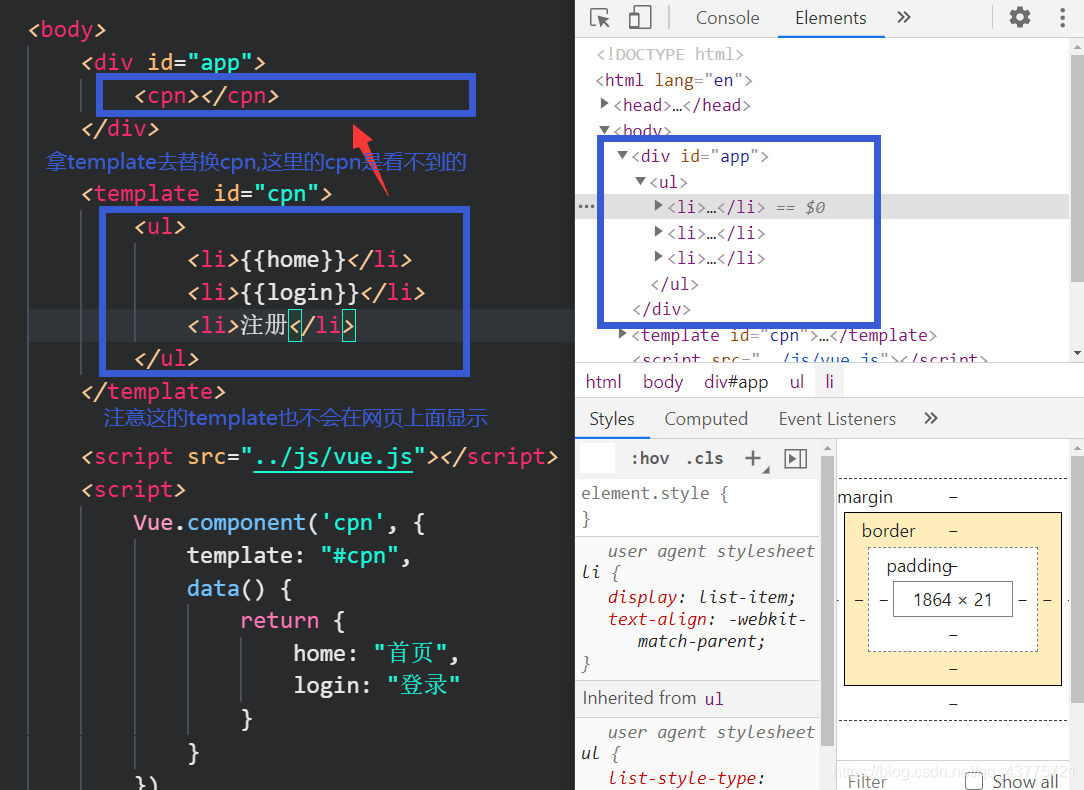Switch to the Console tab
The height and width of the screenshot is (790, 1084).
pos(727,18)
